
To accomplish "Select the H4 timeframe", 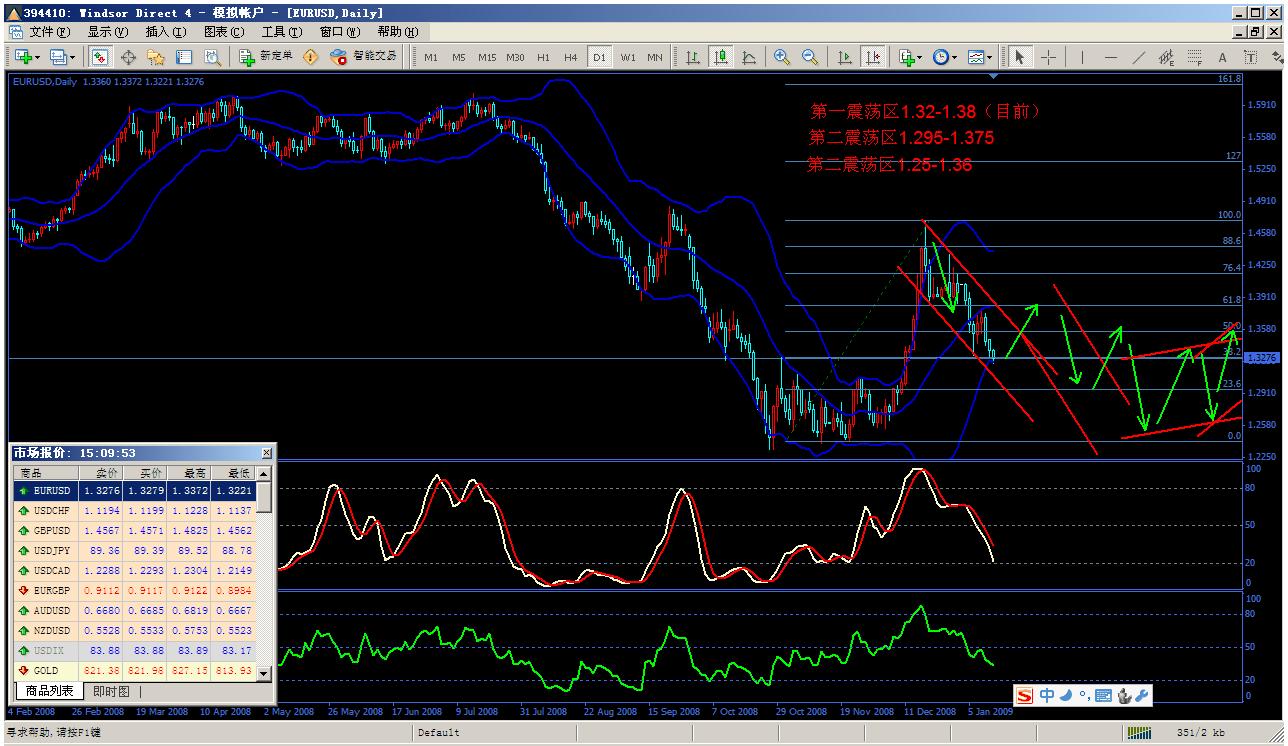I will pos(570,57).
